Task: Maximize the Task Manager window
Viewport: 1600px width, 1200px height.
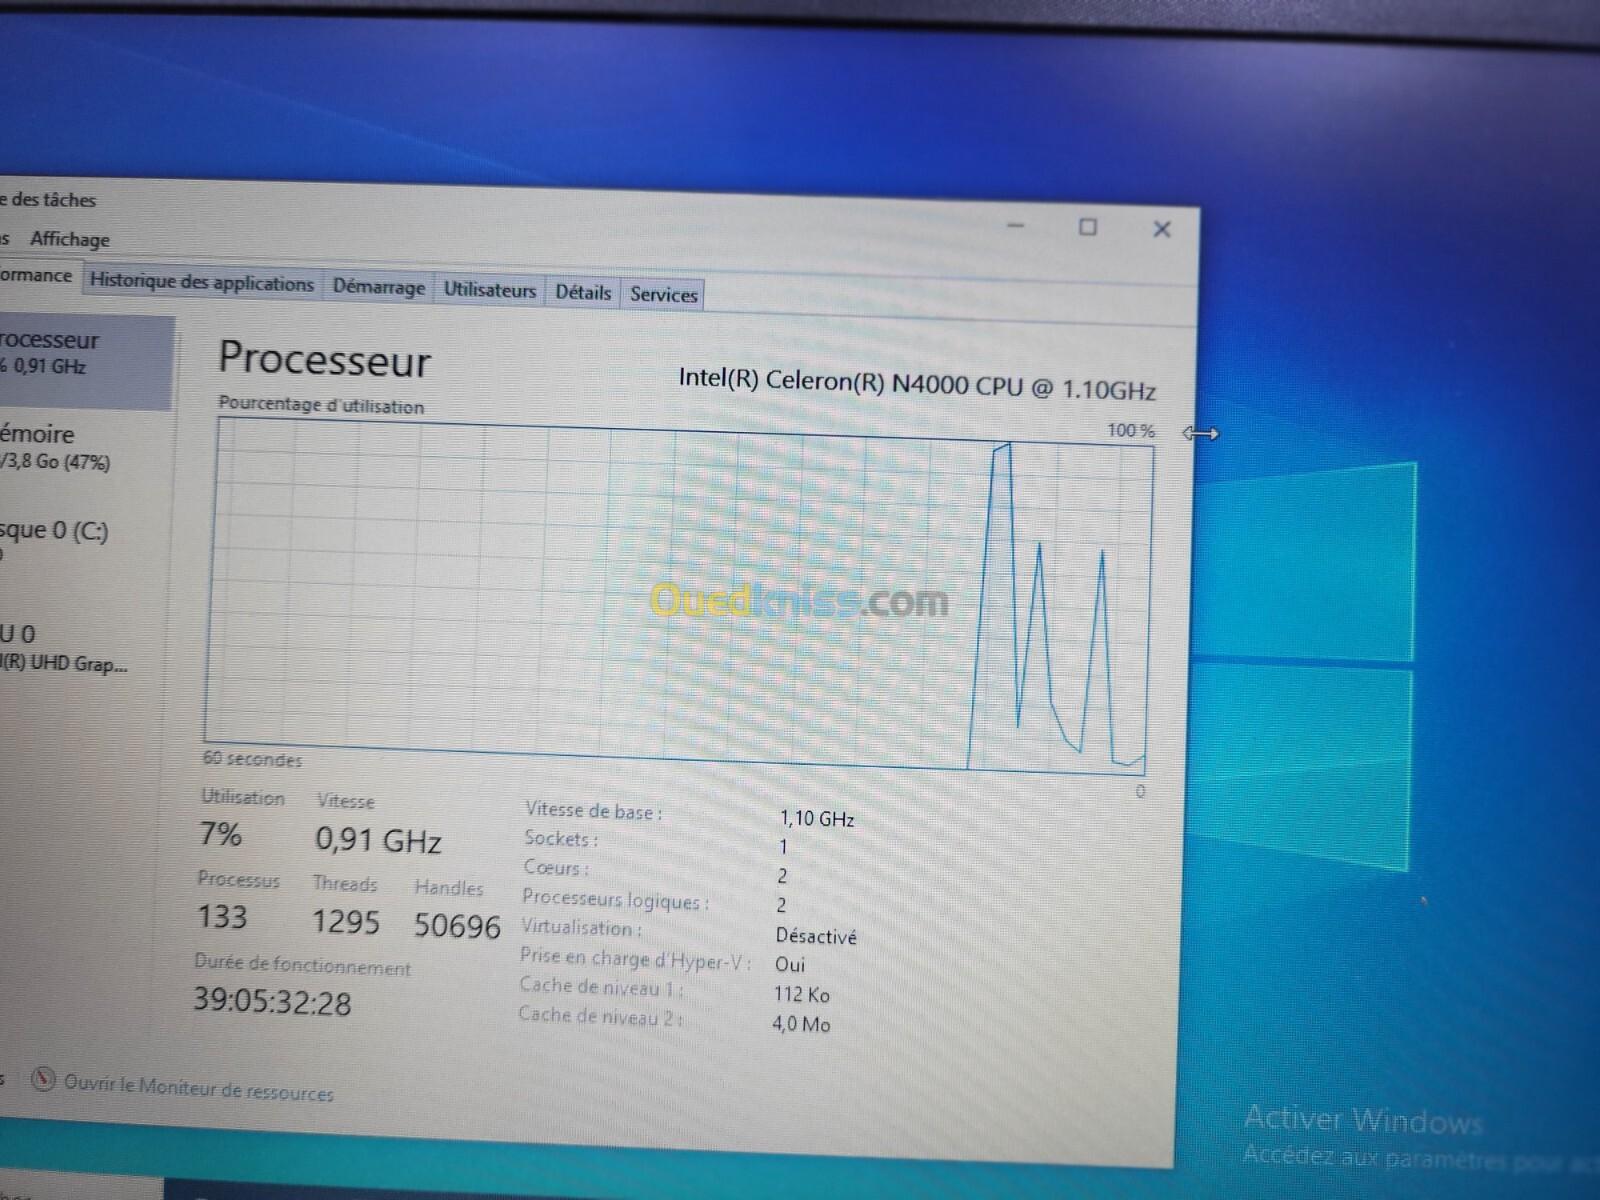Action: pos(1088,227)
